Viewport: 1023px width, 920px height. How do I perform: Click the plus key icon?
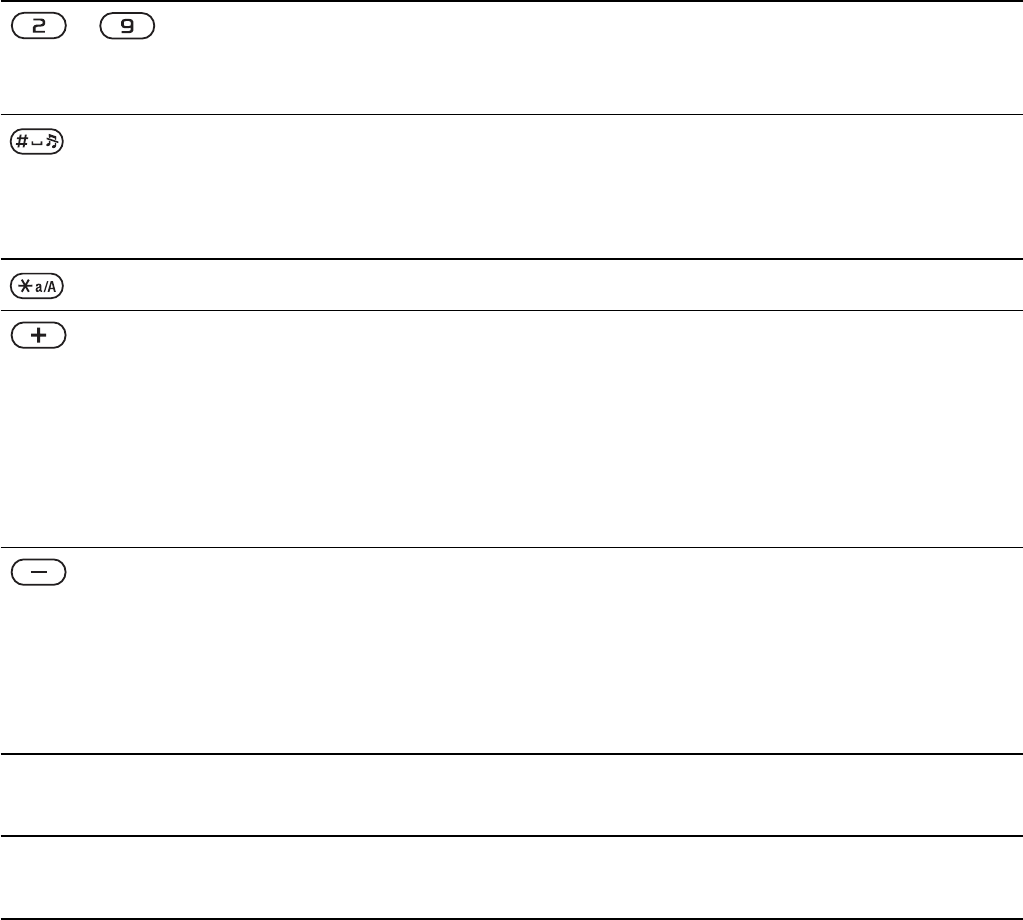click(x=39, y=335)
